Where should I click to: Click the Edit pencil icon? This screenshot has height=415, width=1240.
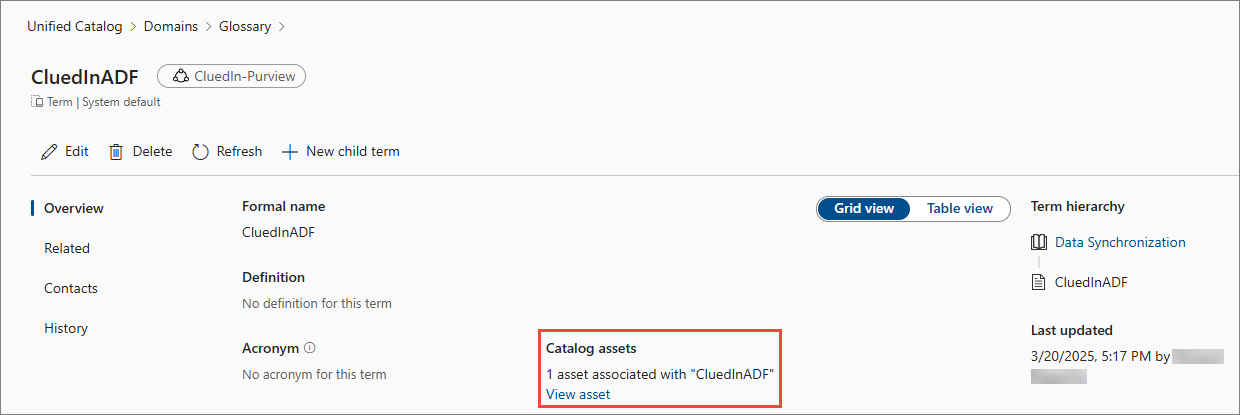[x=49, y=152]
